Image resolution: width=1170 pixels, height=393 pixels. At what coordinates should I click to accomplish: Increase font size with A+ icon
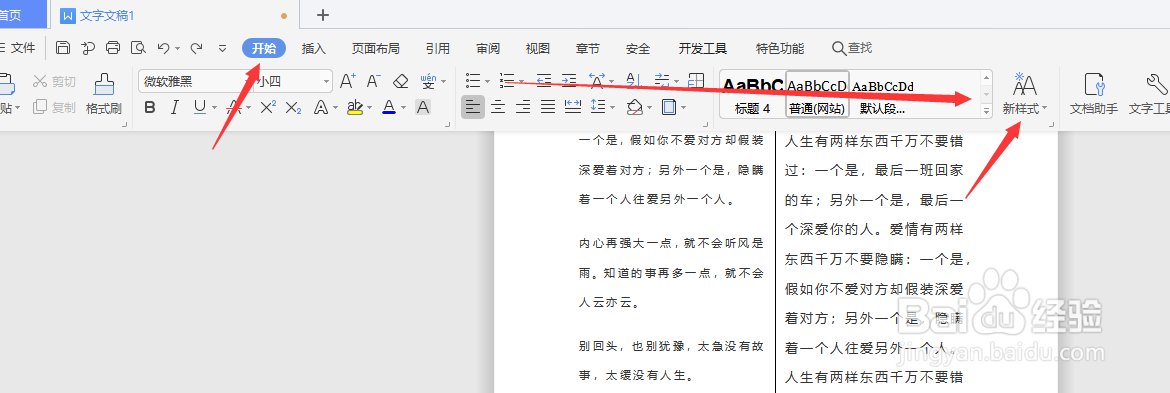point(348,81)
